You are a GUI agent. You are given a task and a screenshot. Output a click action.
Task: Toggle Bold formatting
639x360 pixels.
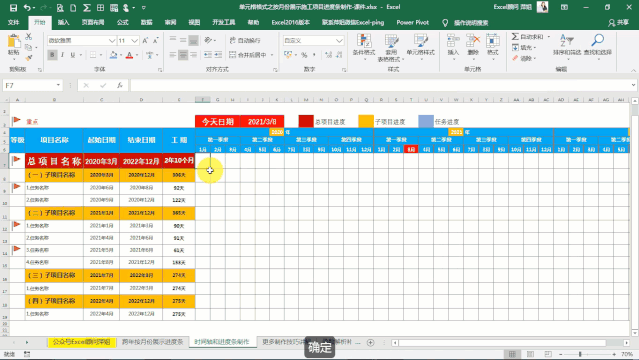[x=52, y=55]
